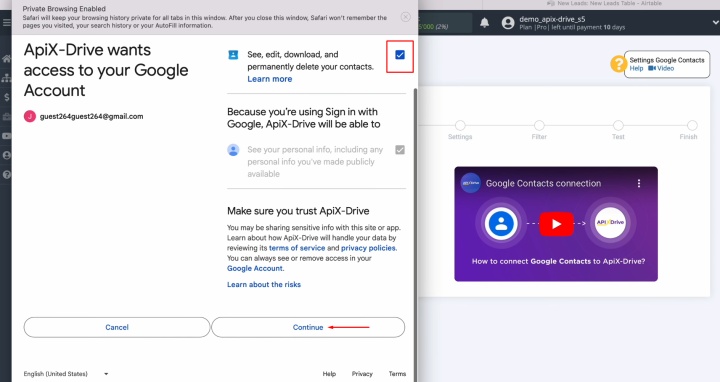This screenshot has width=720, height=382.
Task: Open the English (United States) language dropdown
Action: 66,374
